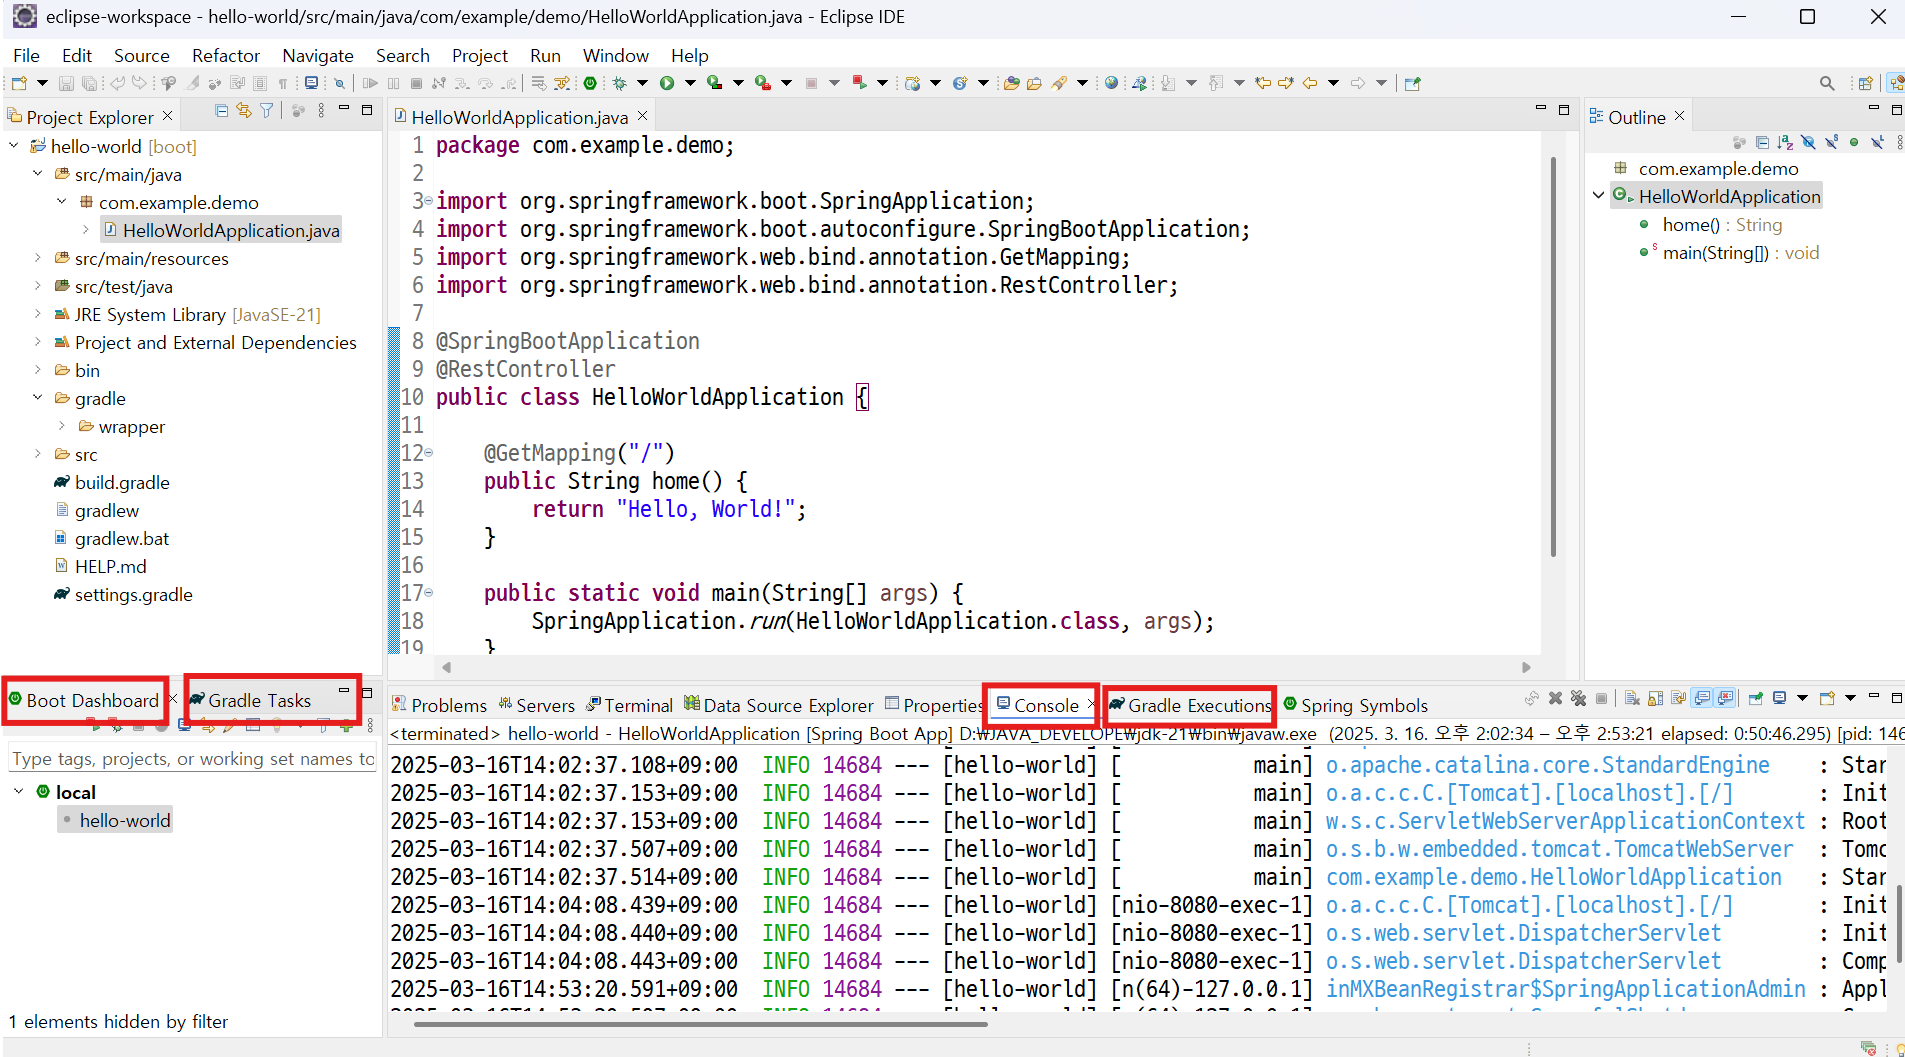Screen dimensions: 1905x1057
Task: Click the Pin Console icon in console toolbar
Action: point(1756,698)
